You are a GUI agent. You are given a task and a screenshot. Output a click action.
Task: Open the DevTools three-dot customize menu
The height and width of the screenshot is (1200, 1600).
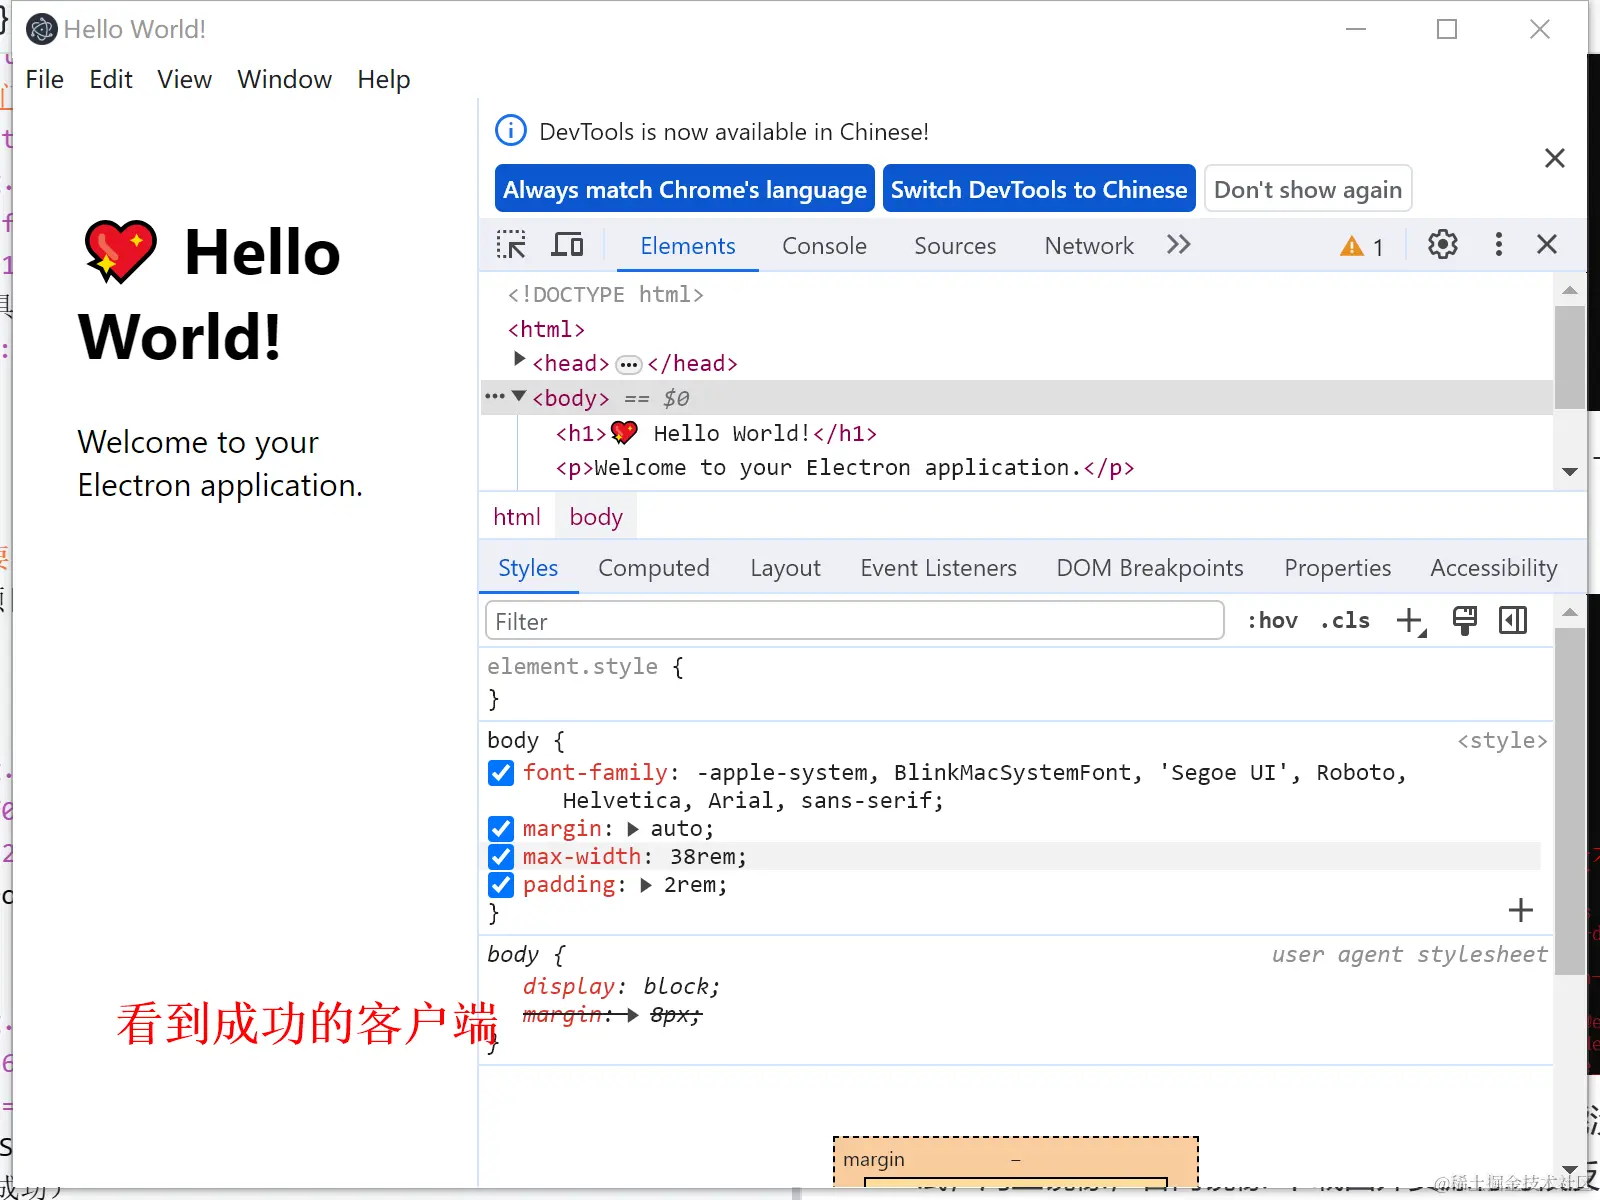pos(1498,245)
